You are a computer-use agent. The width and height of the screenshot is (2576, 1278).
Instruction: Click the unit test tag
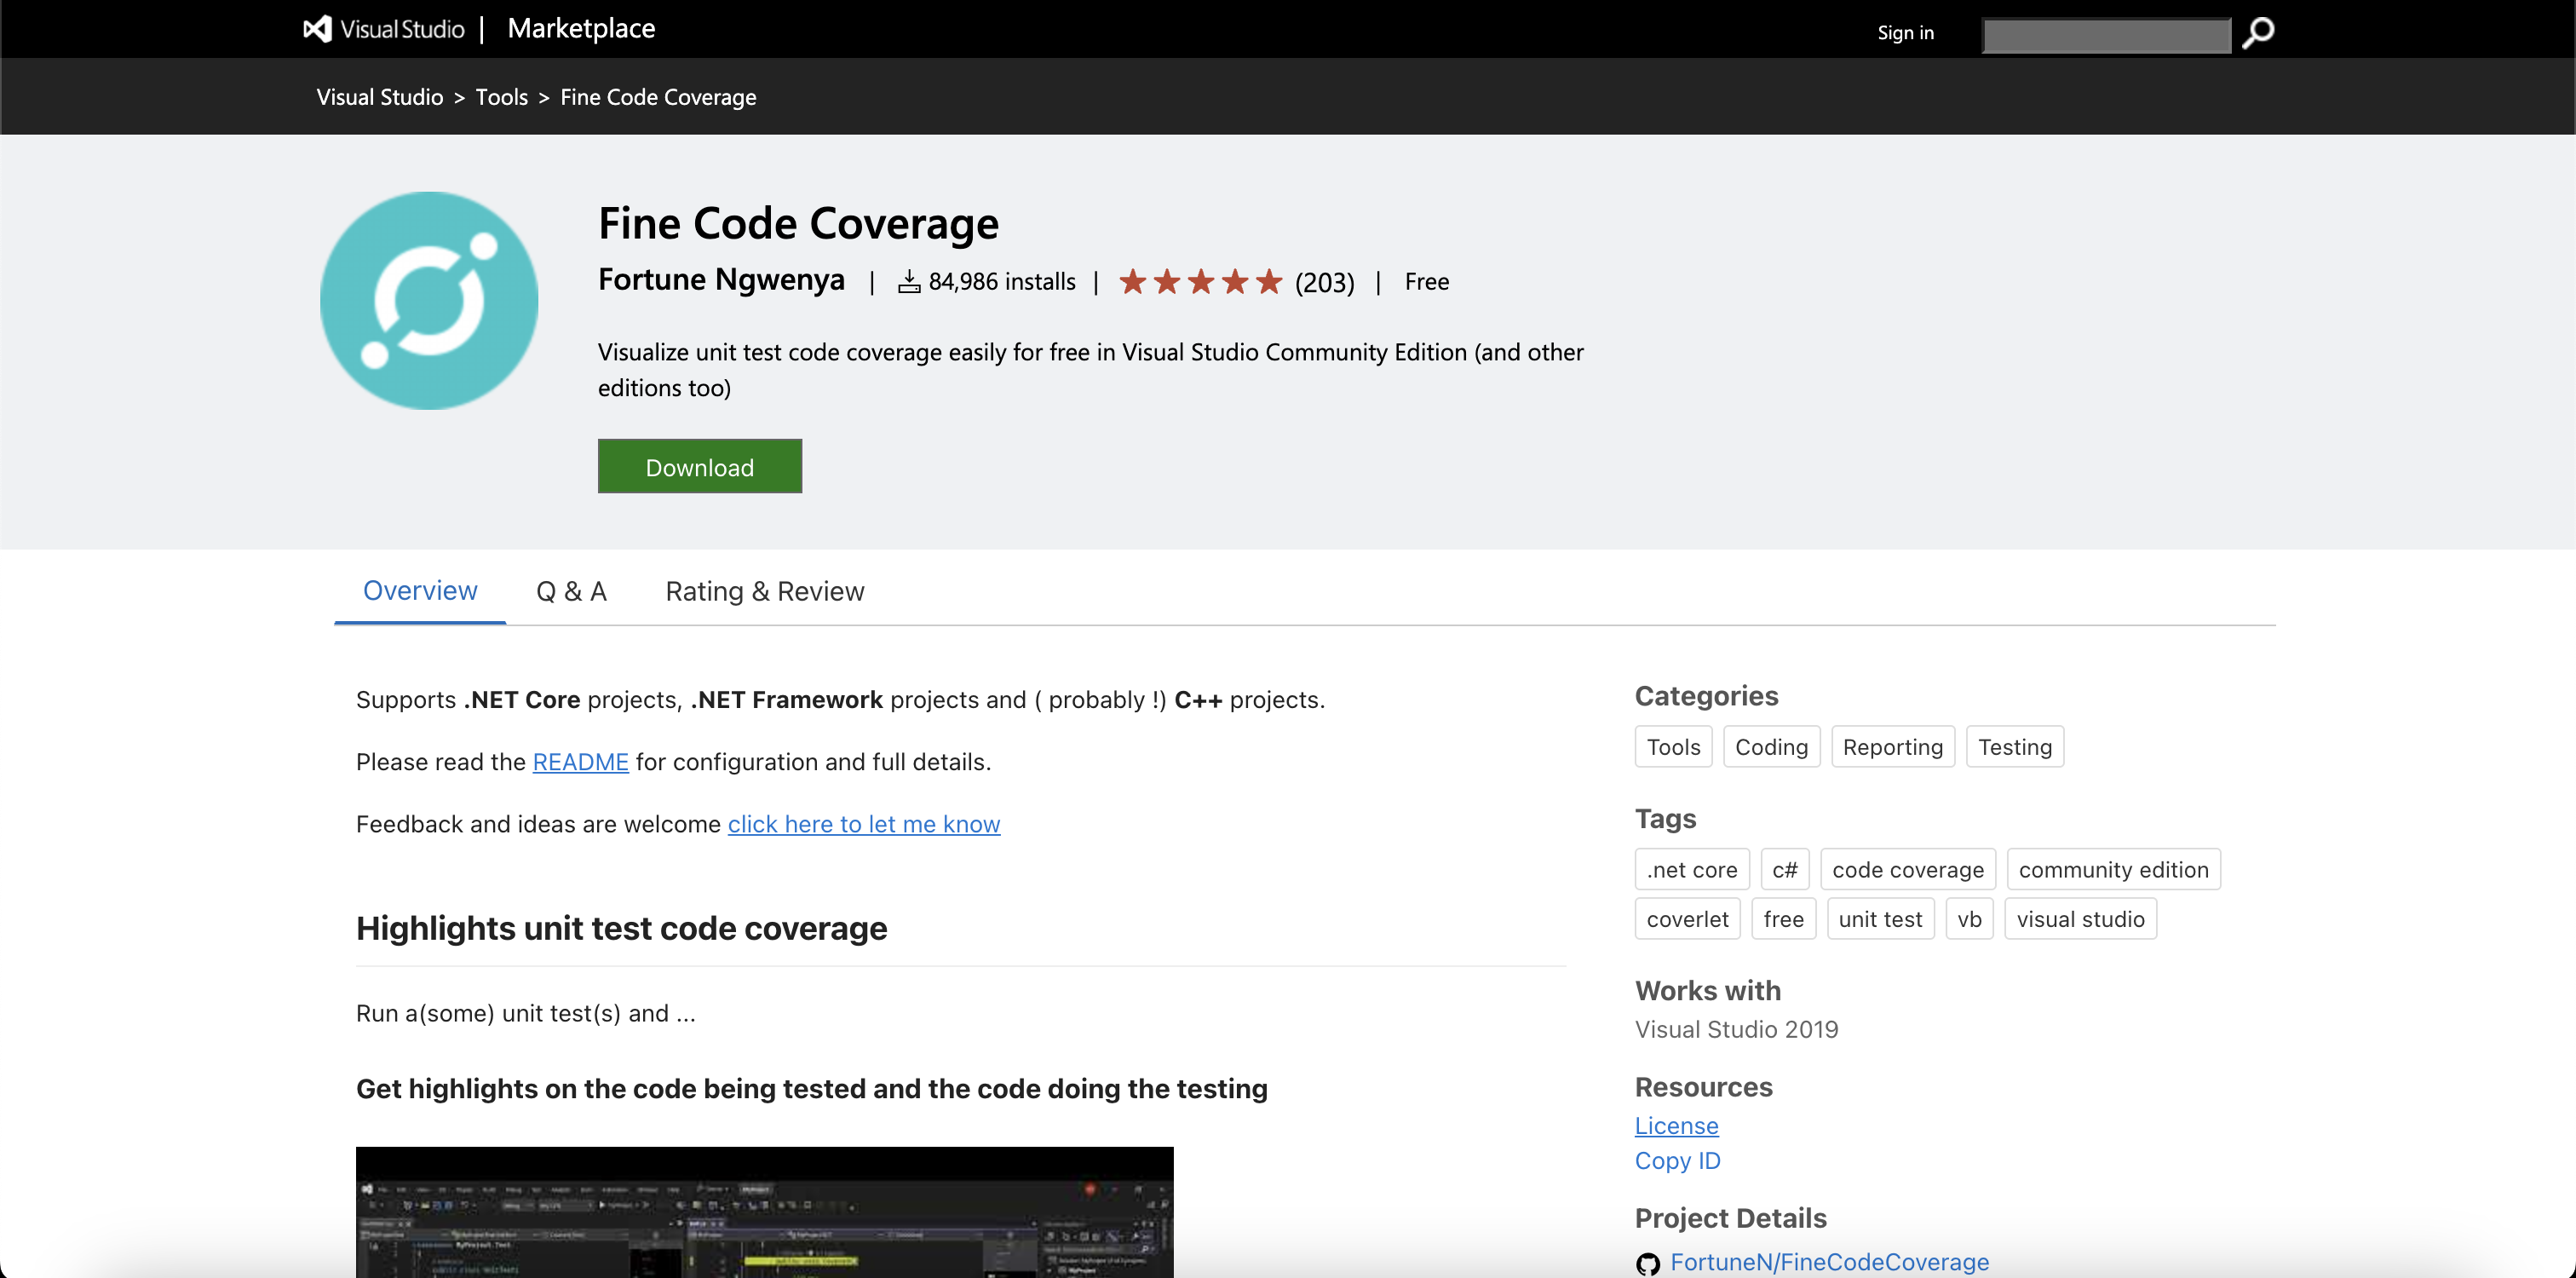(x=1880, y=919)
